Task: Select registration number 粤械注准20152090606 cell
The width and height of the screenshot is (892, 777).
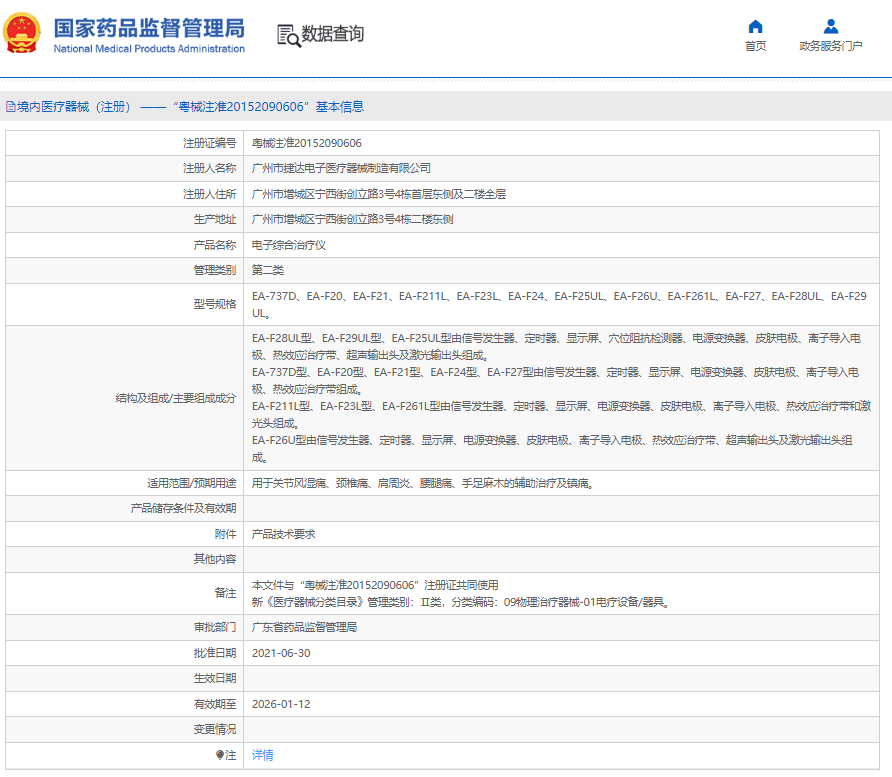Action: tap(307, 143)
